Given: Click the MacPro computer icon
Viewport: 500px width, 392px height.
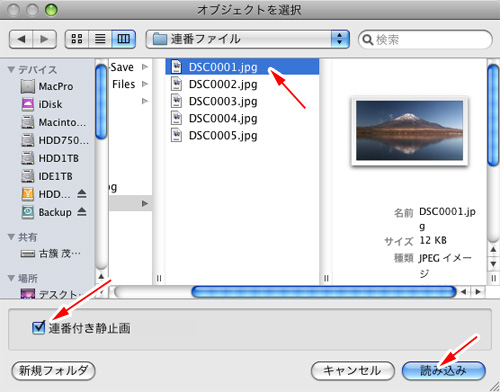Looking at the screenshot, I should pos(28,87).
